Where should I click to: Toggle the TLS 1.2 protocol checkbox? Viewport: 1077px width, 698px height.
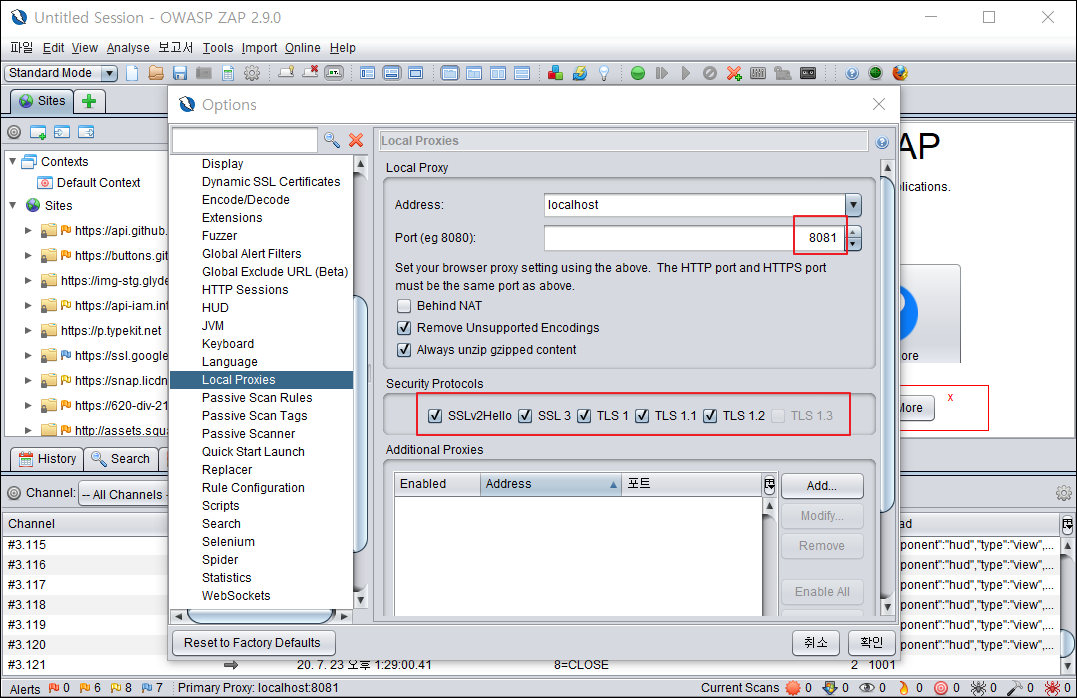tap(710, 416)
